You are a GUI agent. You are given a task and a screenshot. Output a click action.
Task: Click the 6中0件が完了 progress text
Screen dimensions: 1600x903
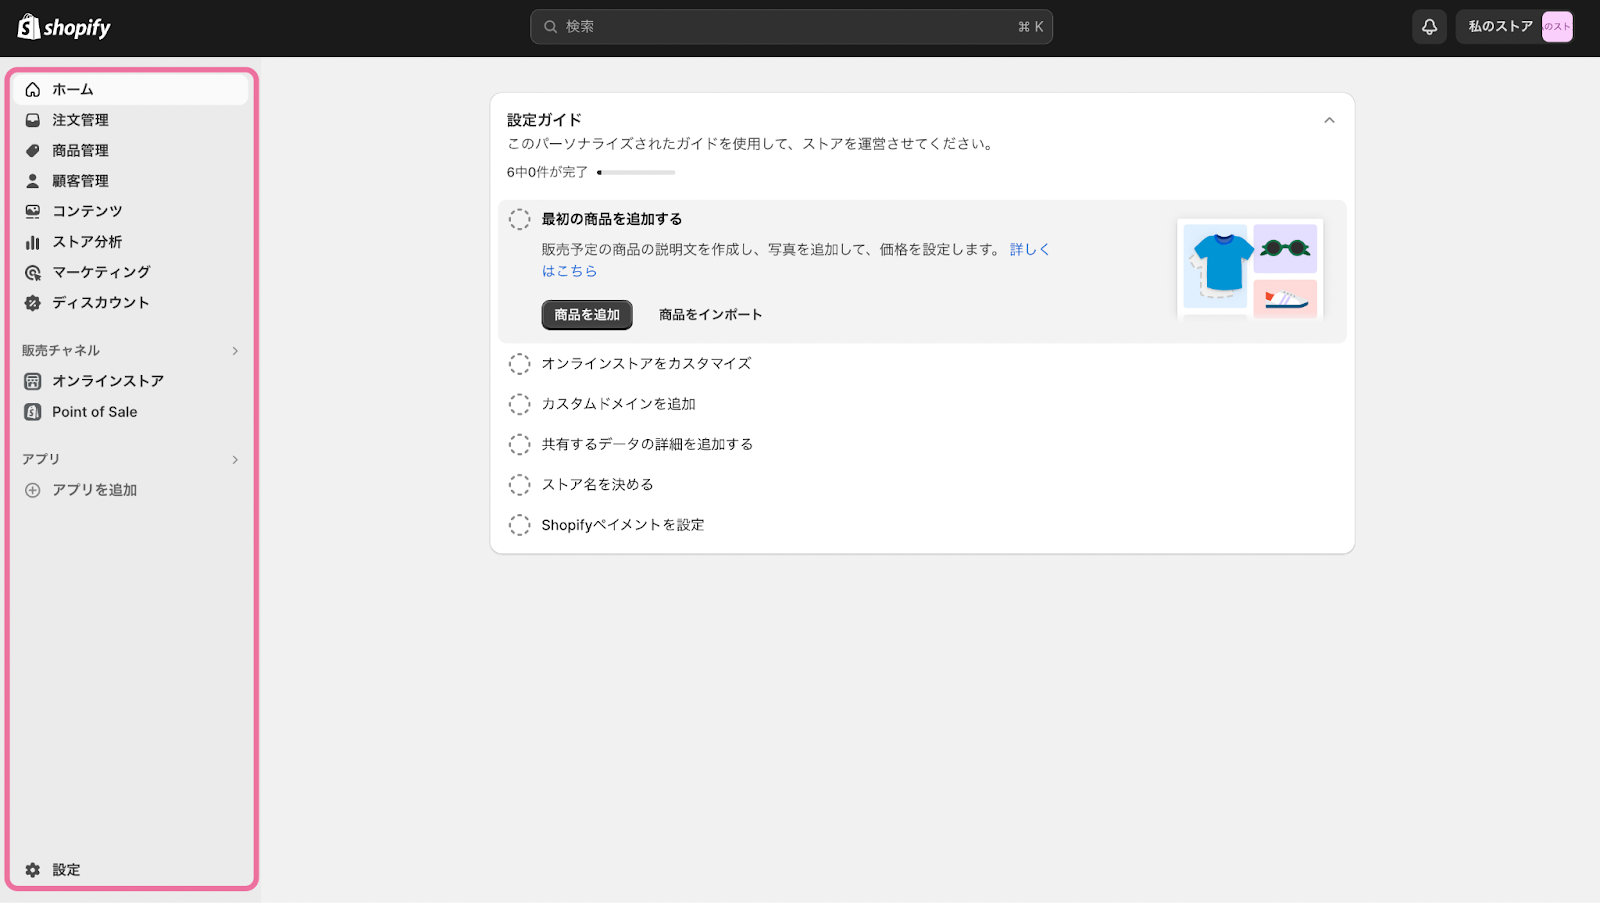(x=547, y=173)
